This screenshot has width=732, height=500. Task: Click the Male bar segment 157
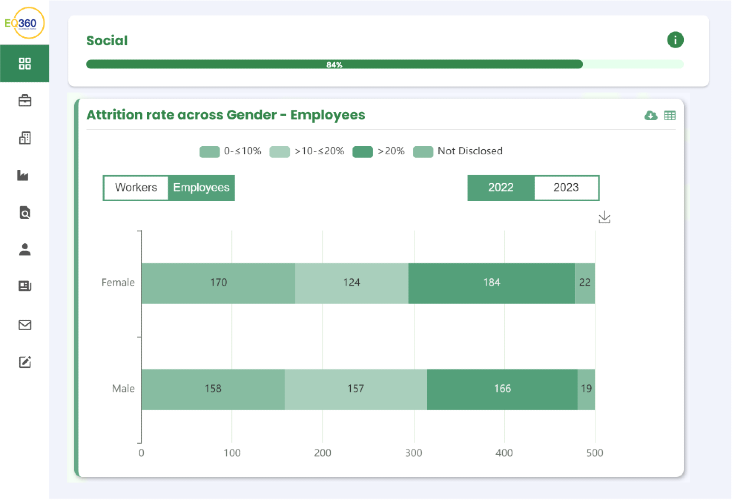[356, 389]
